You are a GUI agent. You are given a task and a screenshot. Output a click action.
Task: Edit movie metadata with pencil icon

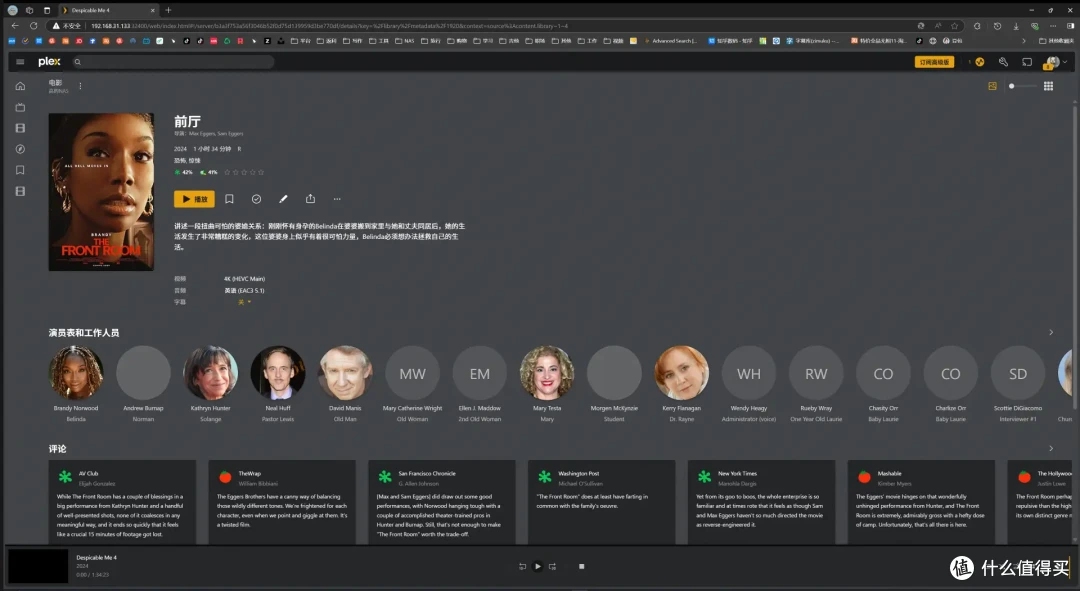point(283,199)
